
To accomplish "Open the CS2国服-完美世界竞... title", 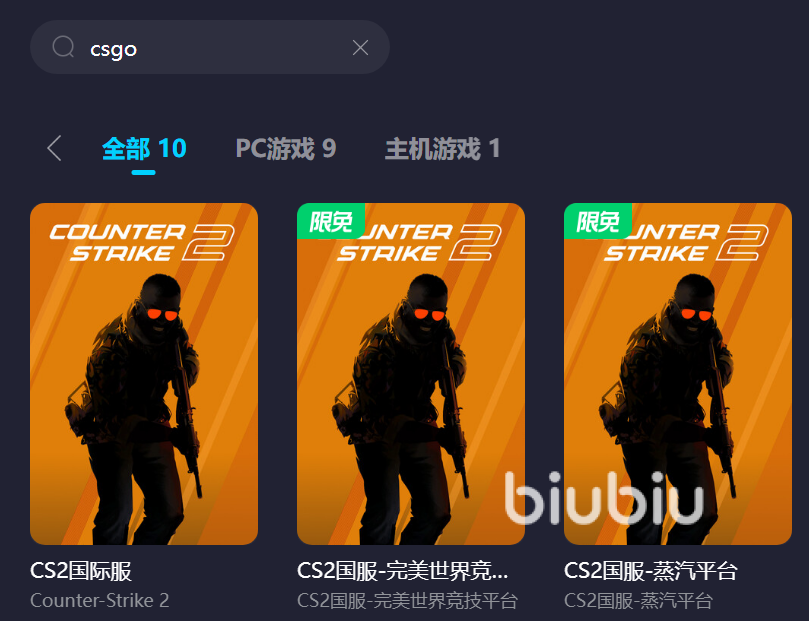I will (x=402, y=571).
